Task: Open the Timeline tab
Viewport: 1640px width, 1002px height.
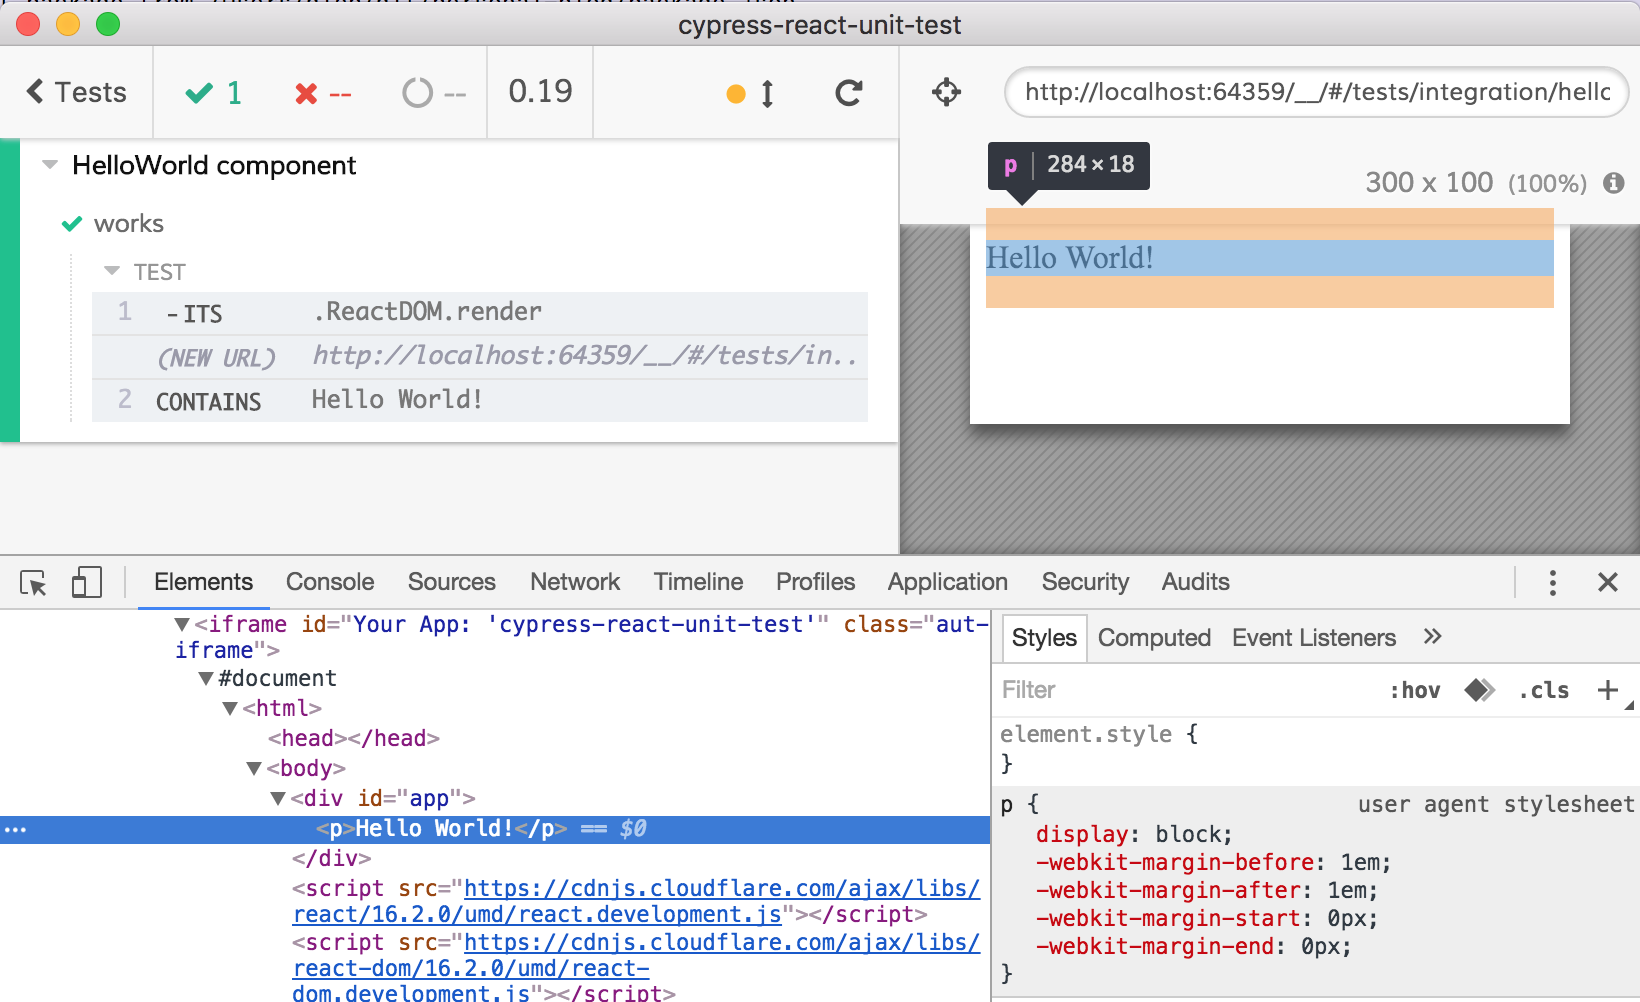Action: click(x=698, y=582)
